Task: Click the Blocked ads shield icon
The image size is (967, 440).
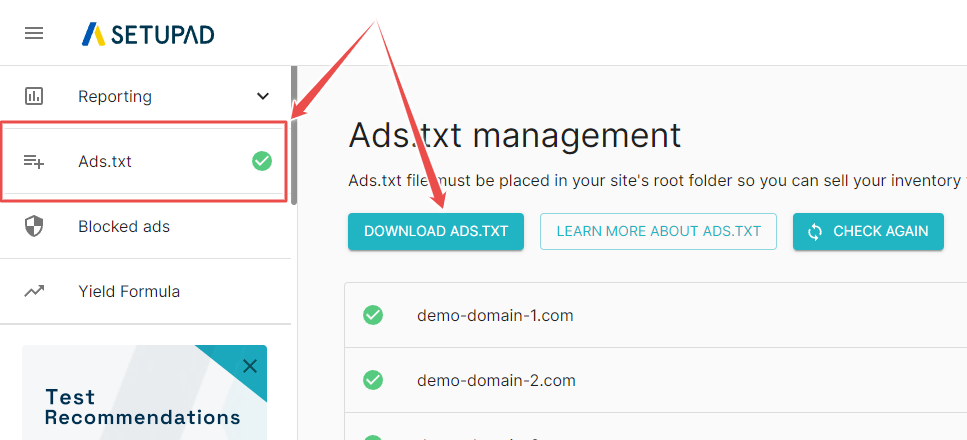Action: pos(34,226)
